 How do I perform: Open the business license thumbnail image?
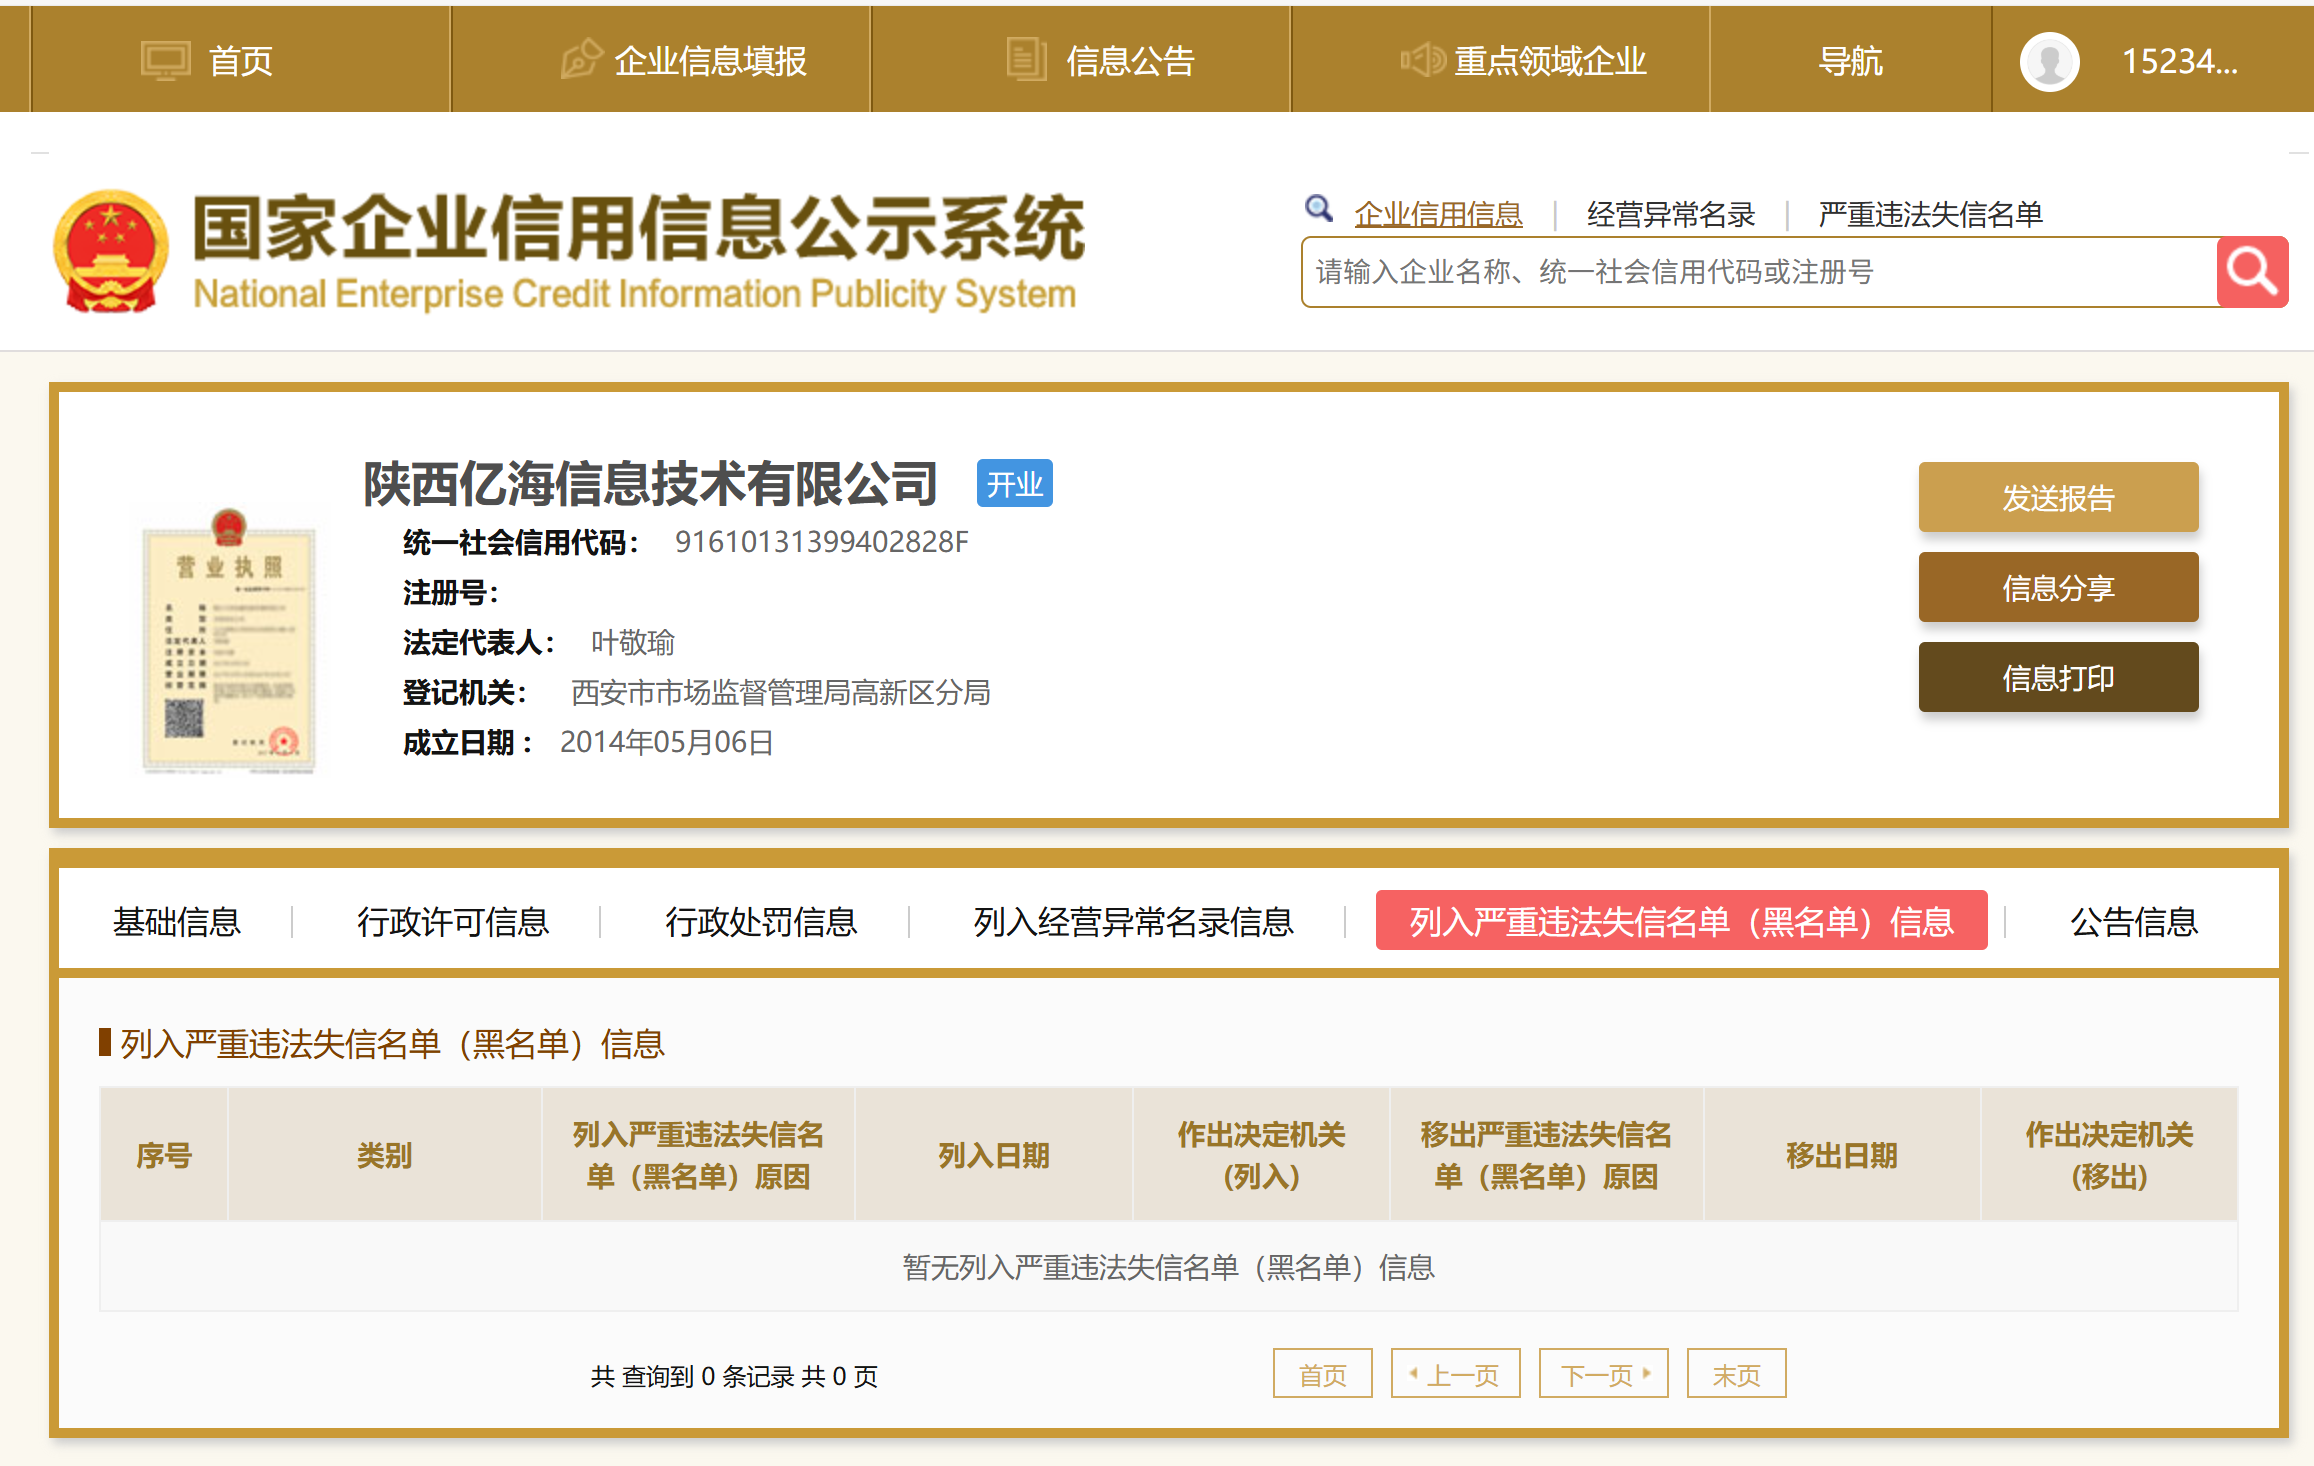229,642
